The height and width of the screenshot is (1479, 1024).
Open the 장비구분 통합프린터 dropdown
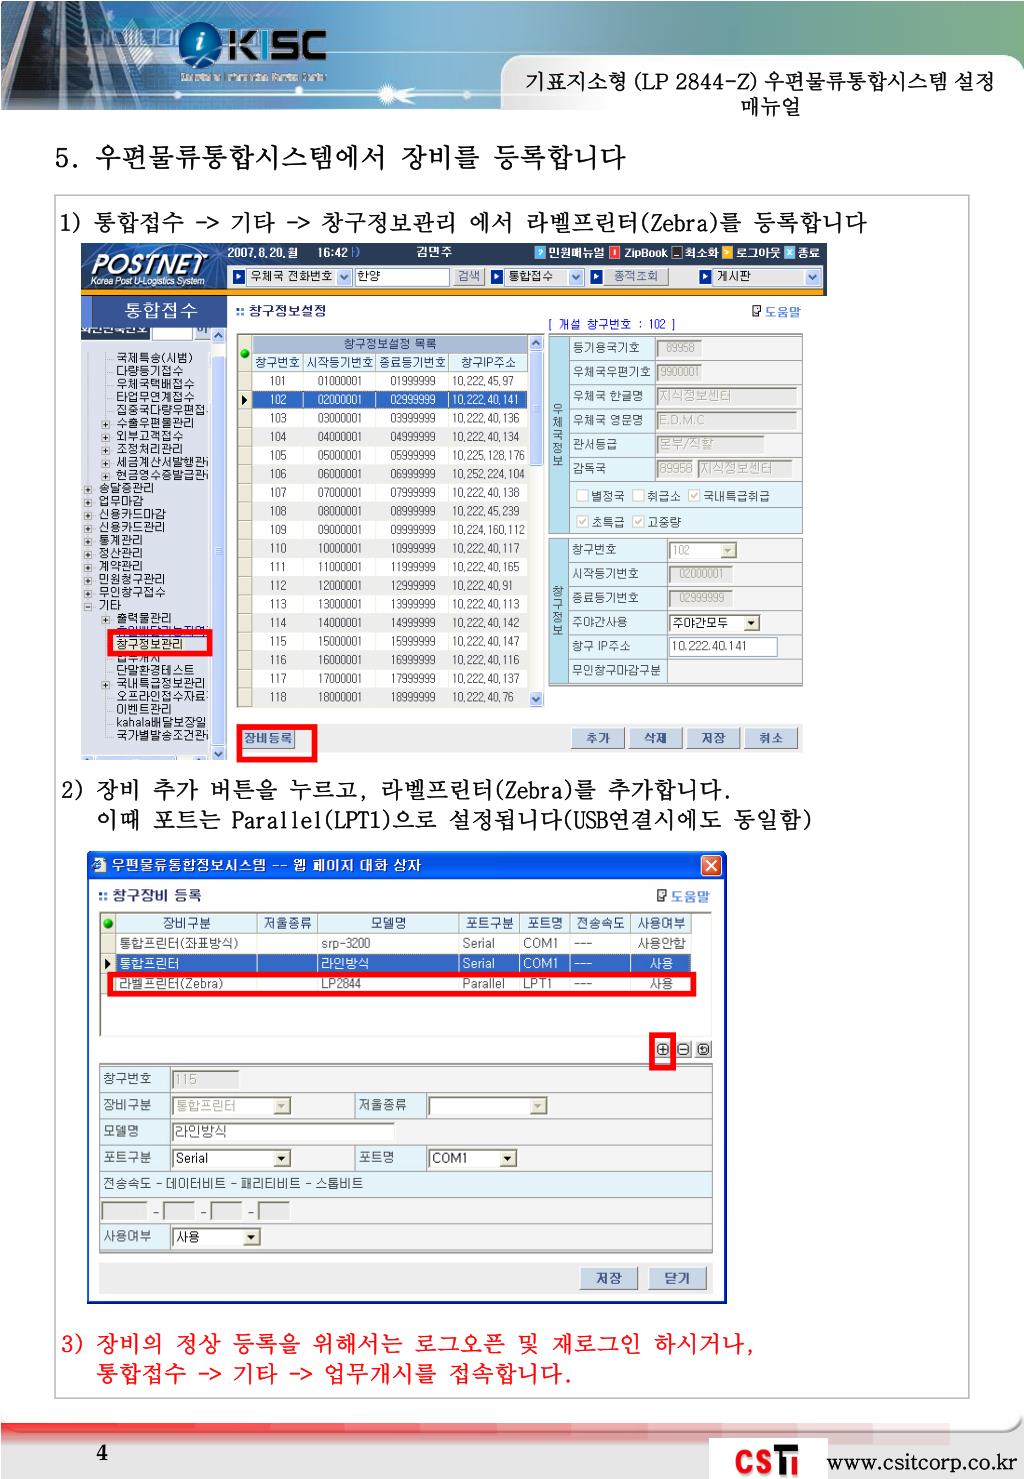pyautogui.click(x=283, y=1106)
